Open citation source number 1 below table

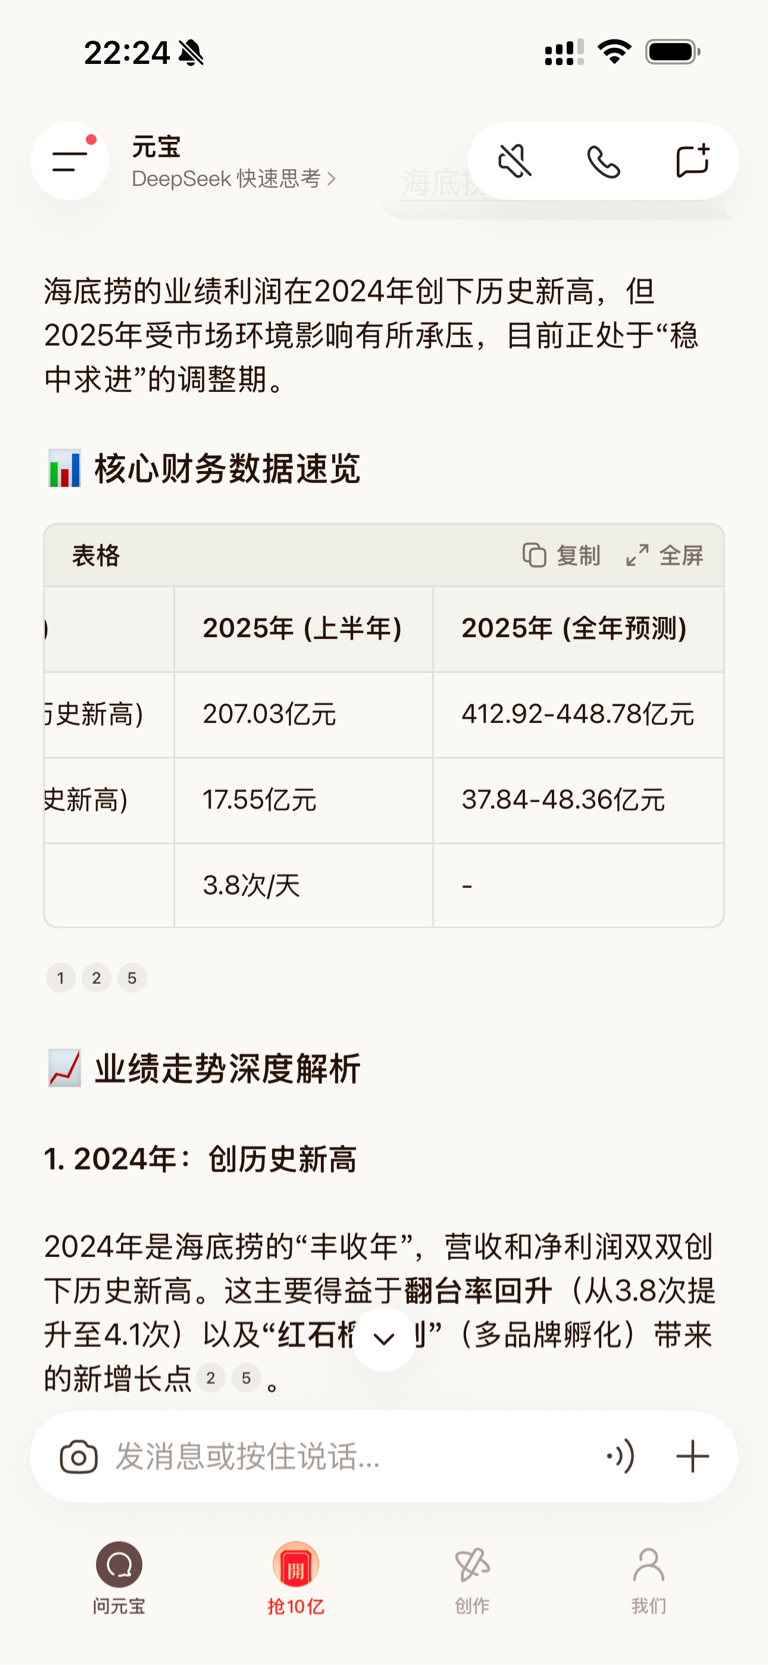coord(61,977)
